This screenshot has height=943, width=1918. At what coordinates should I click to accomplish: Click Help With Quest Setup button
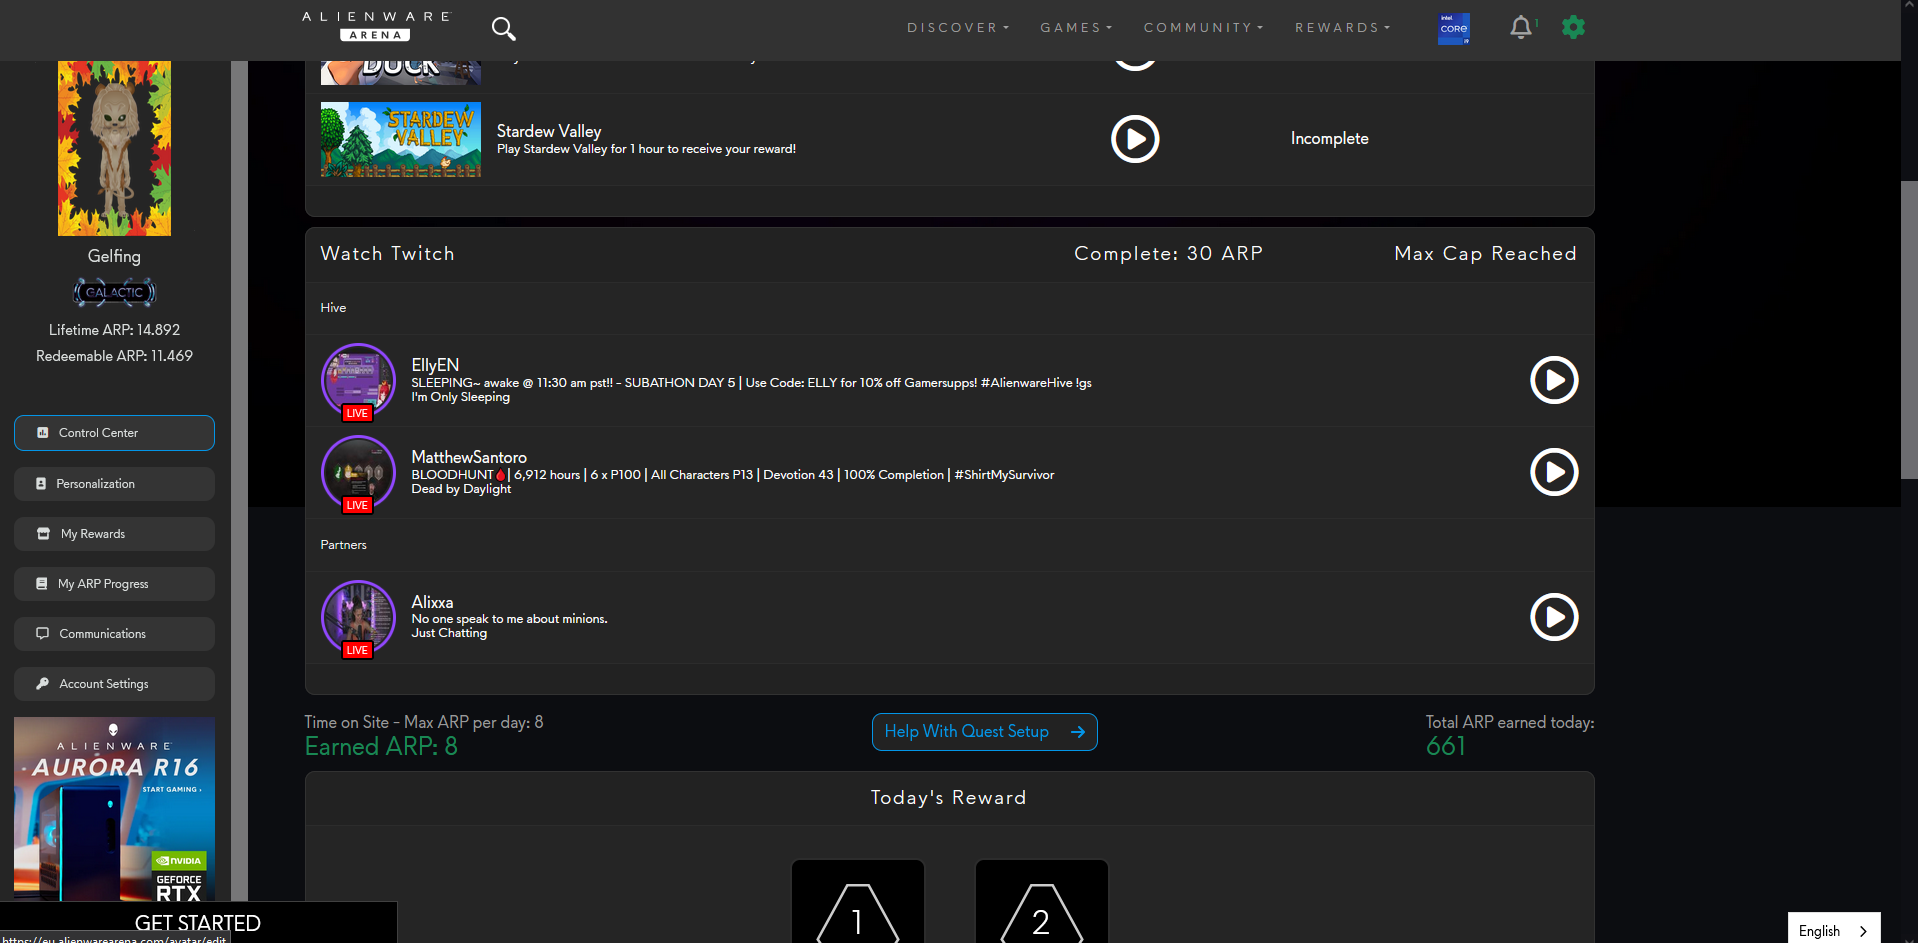click(x=984, y=732)
